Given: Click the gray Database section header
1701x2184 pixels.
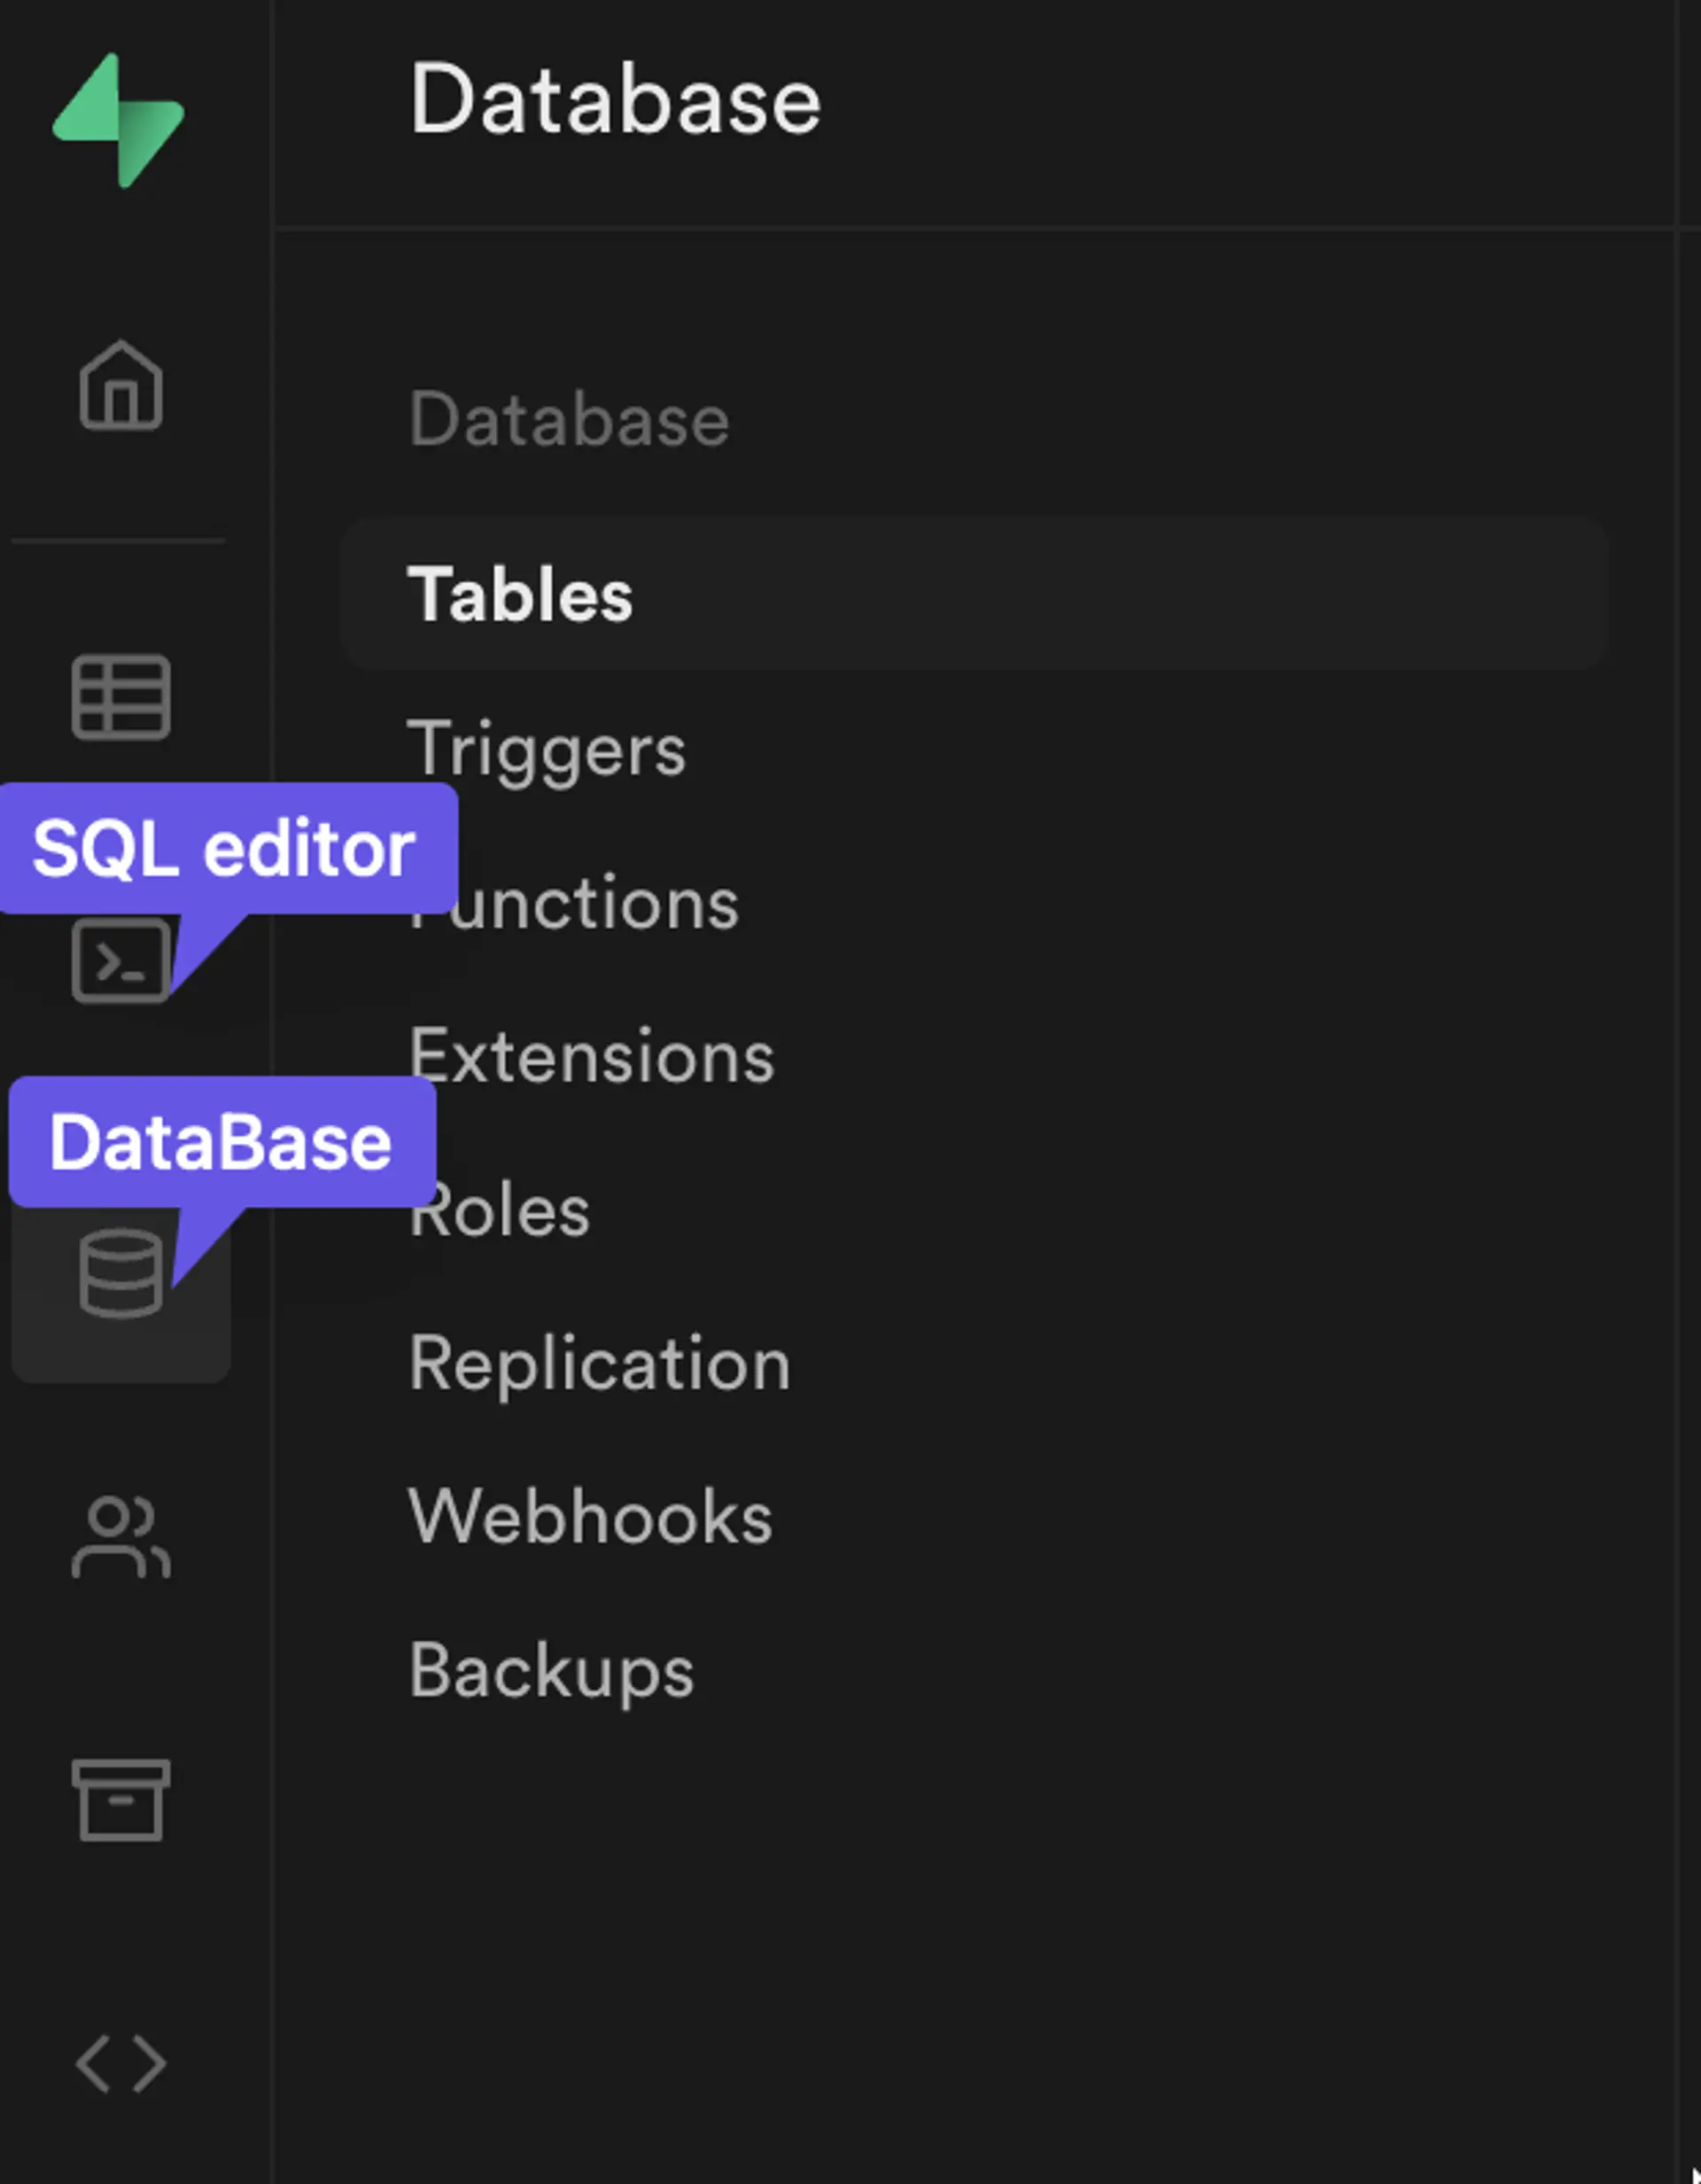Looking at the screenshot, I should [x=569, y=419].
